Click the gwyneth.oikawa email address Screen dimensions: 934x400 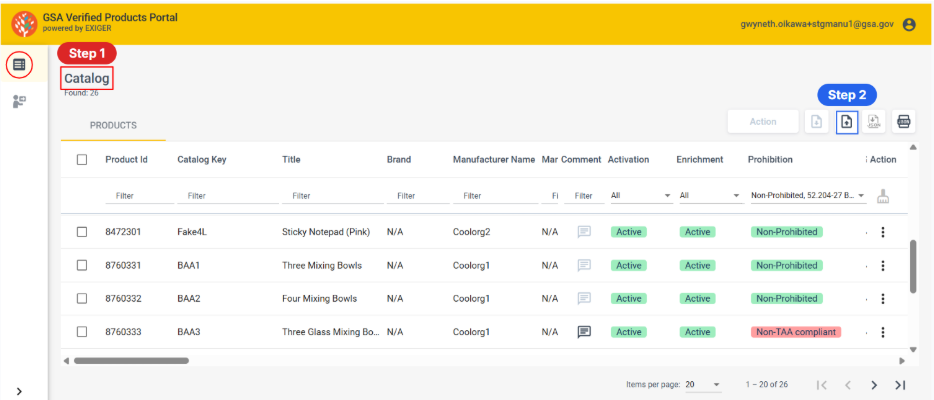tap(816, 24)
